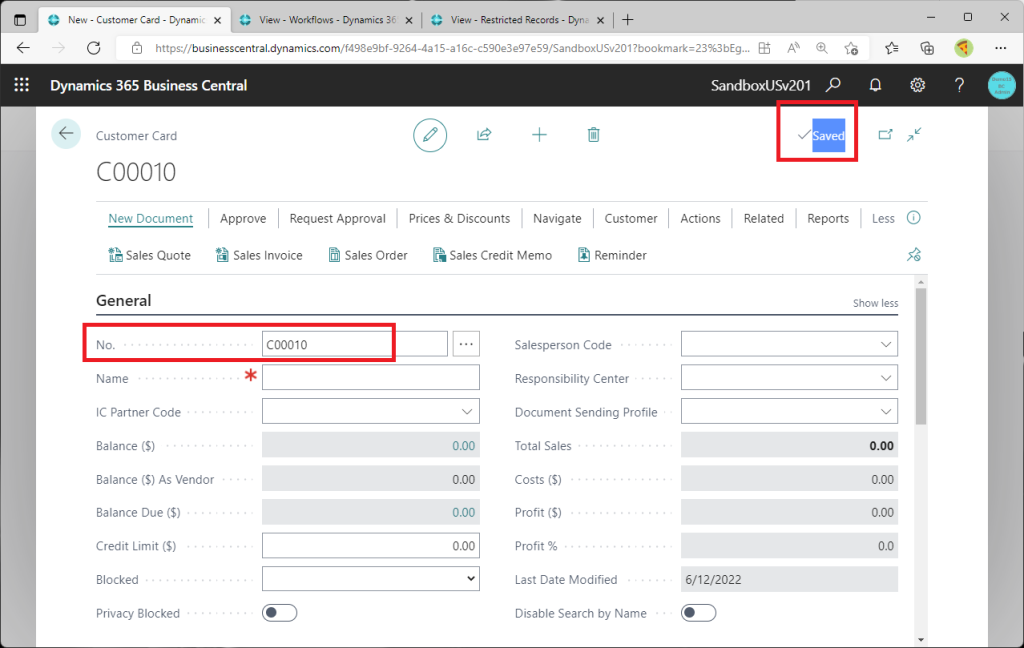Open the Responsibility Center dropdown

click(886, 378)
